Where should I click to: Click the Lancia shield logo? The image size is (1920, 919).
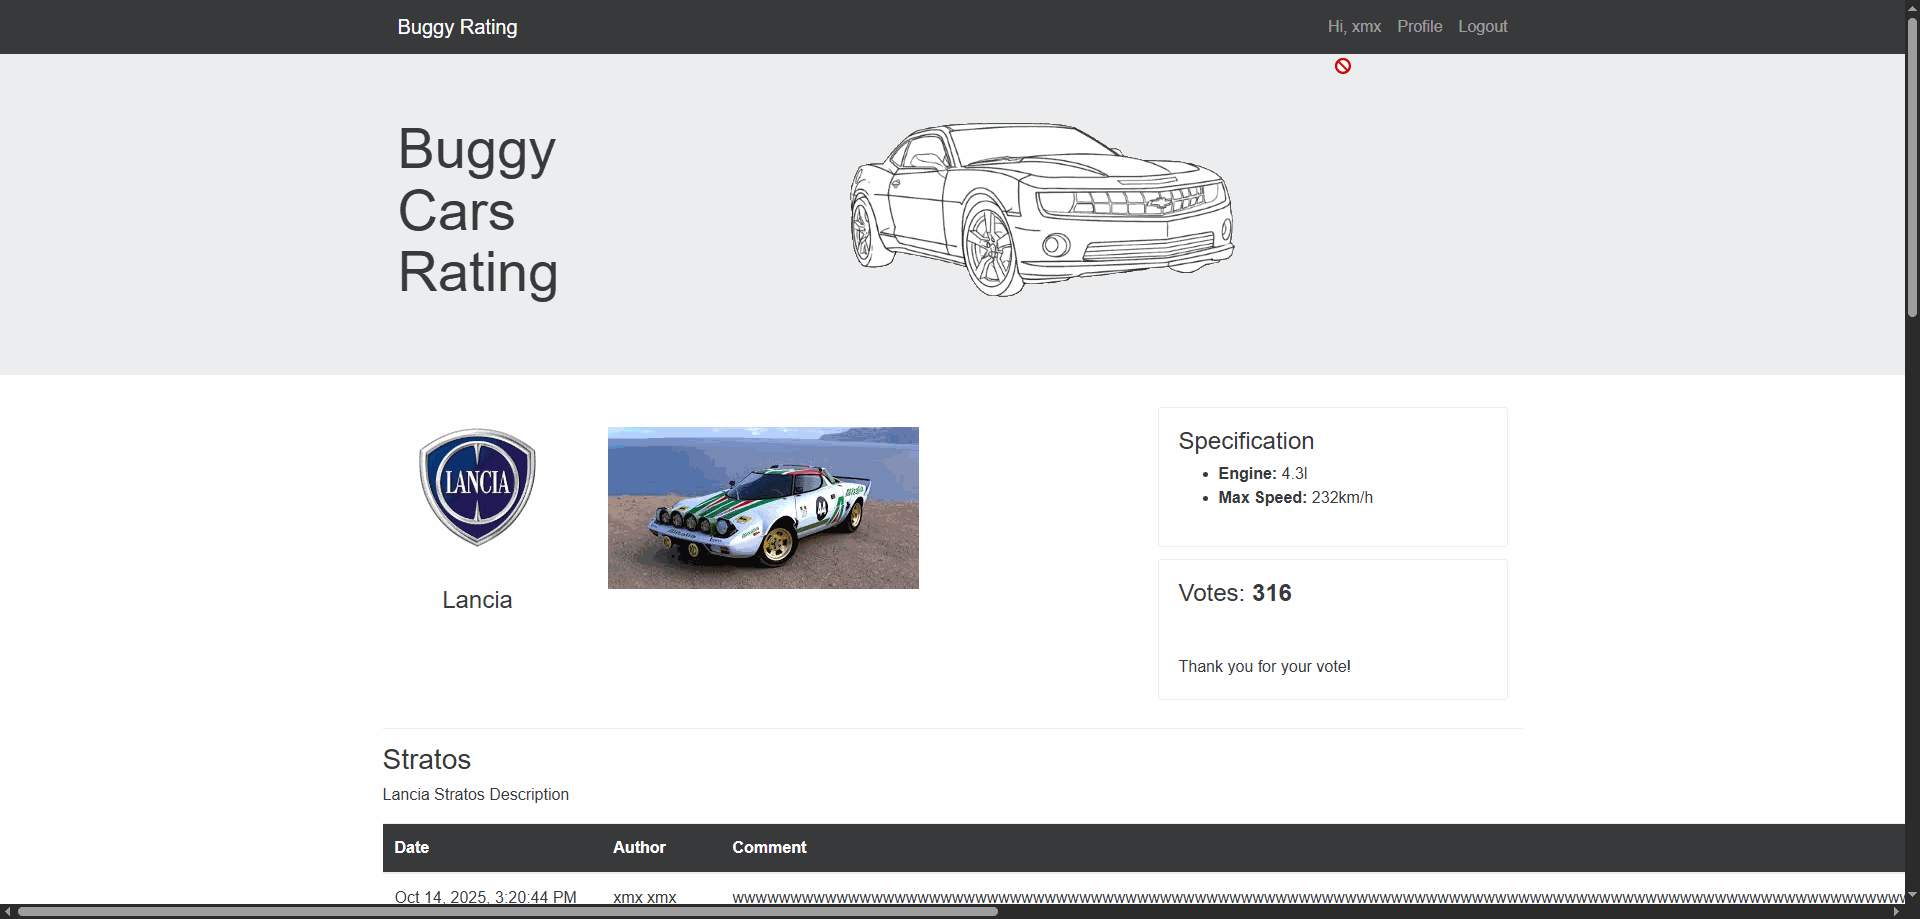pos(477,487)
